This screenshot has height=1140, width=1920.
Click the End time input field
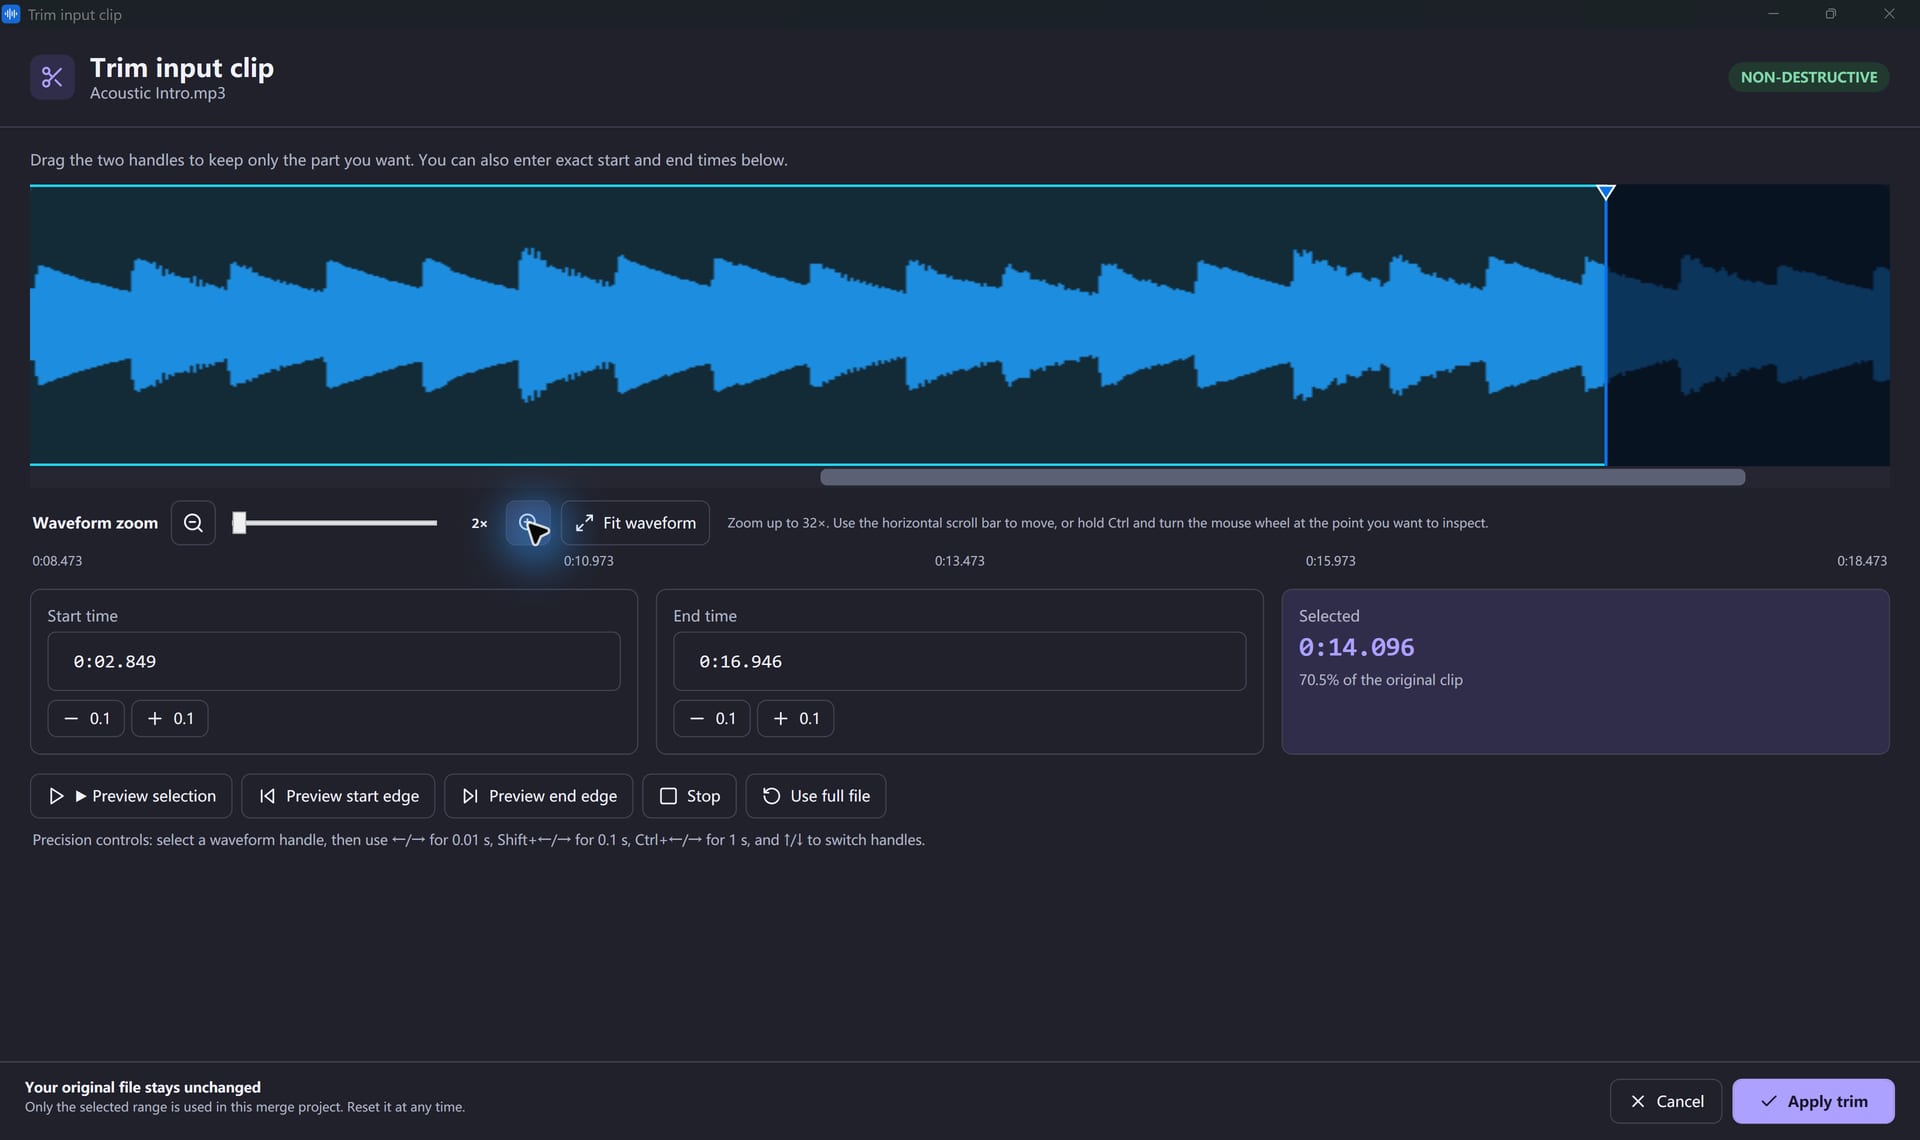pos(959,661)
